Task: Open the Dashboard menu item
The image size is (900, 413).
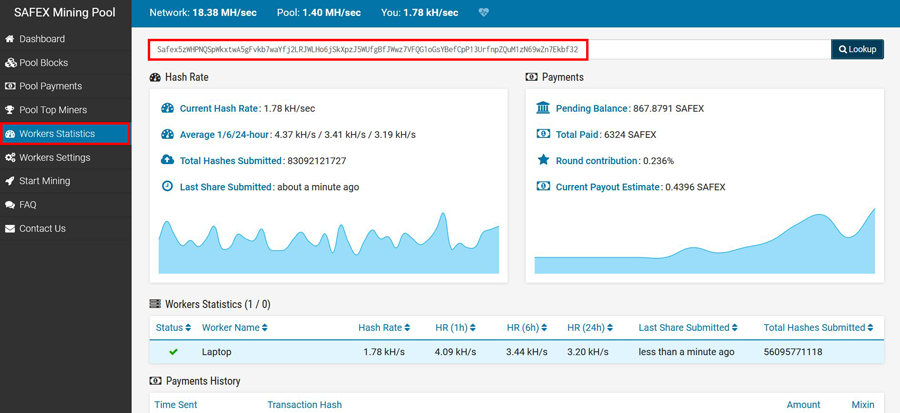Action: coord(65,39)
